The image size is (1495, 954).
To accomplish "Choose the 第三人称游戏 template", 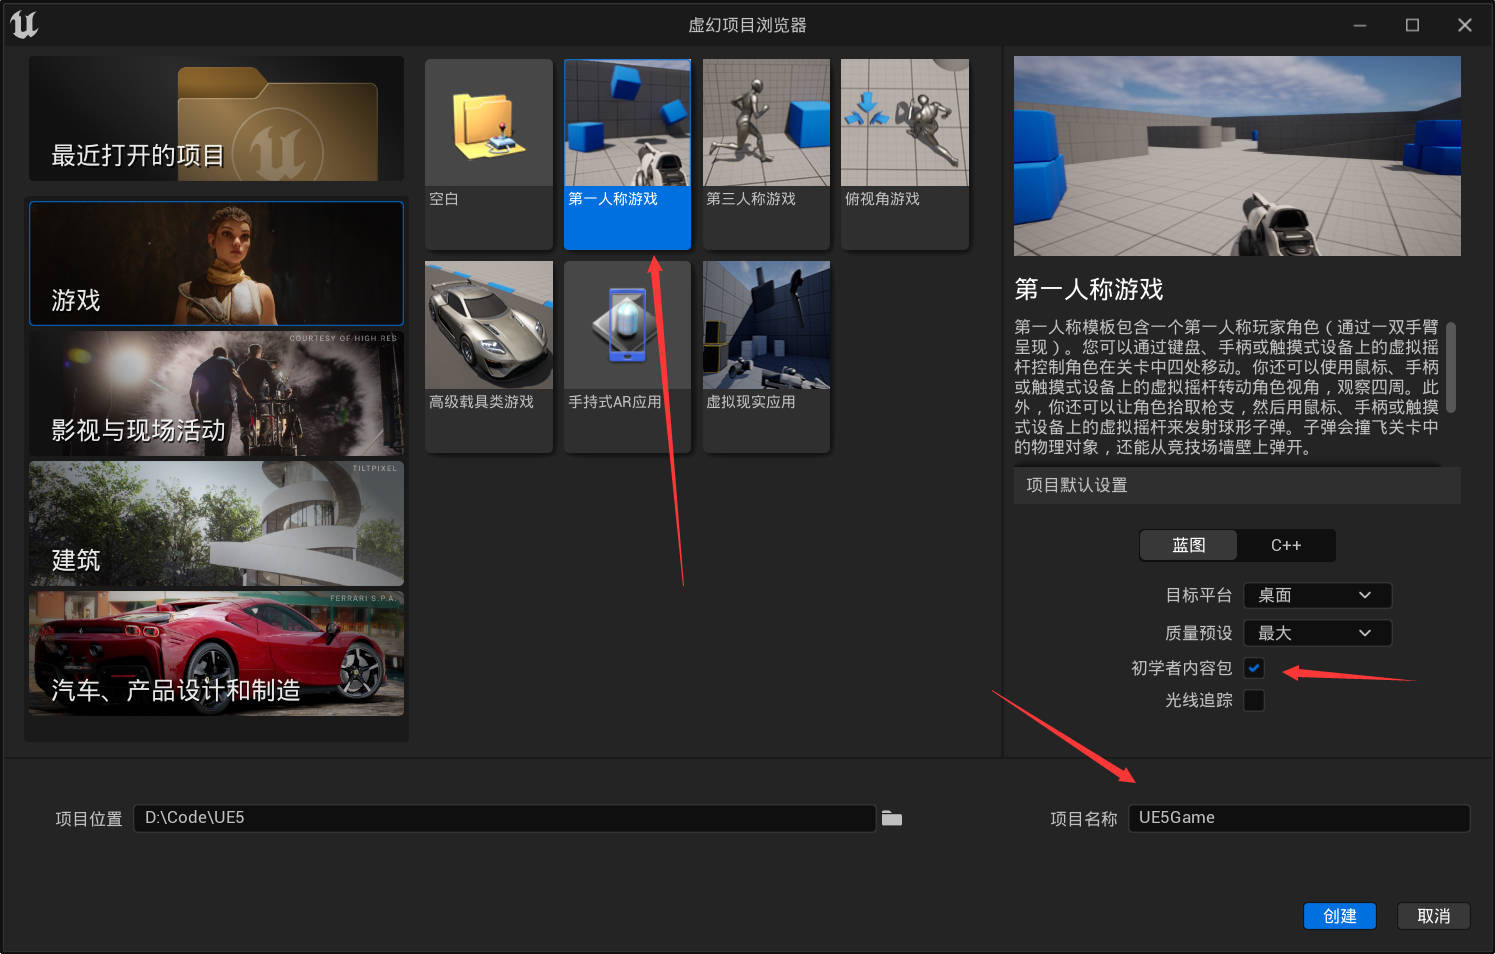I will click(x=766, y=154).
